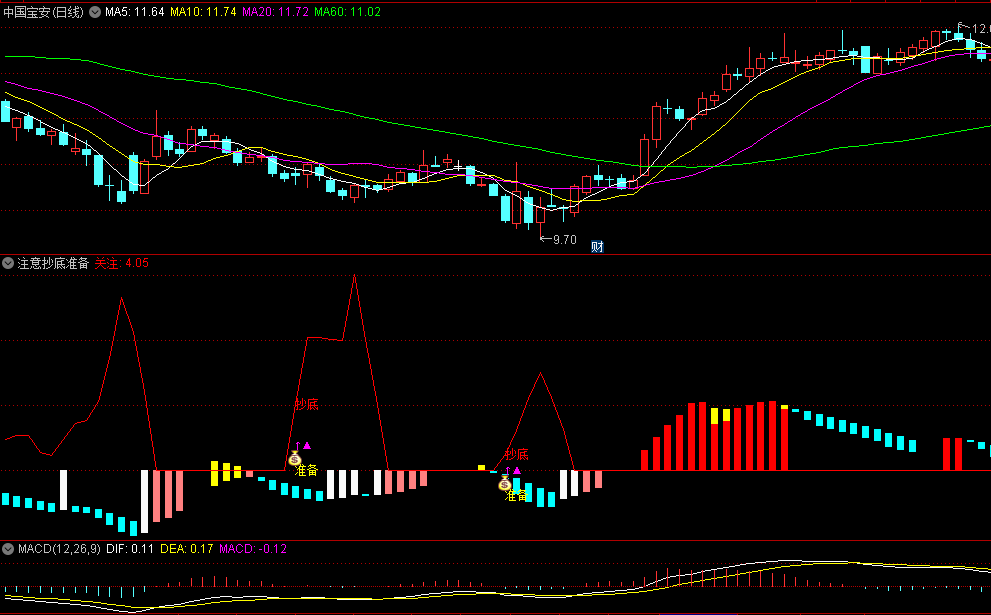Image resolution: width=991 pixels, height=615 pixels.
Task: Select the MA5: 11.64 label
Action: [135, 12]
